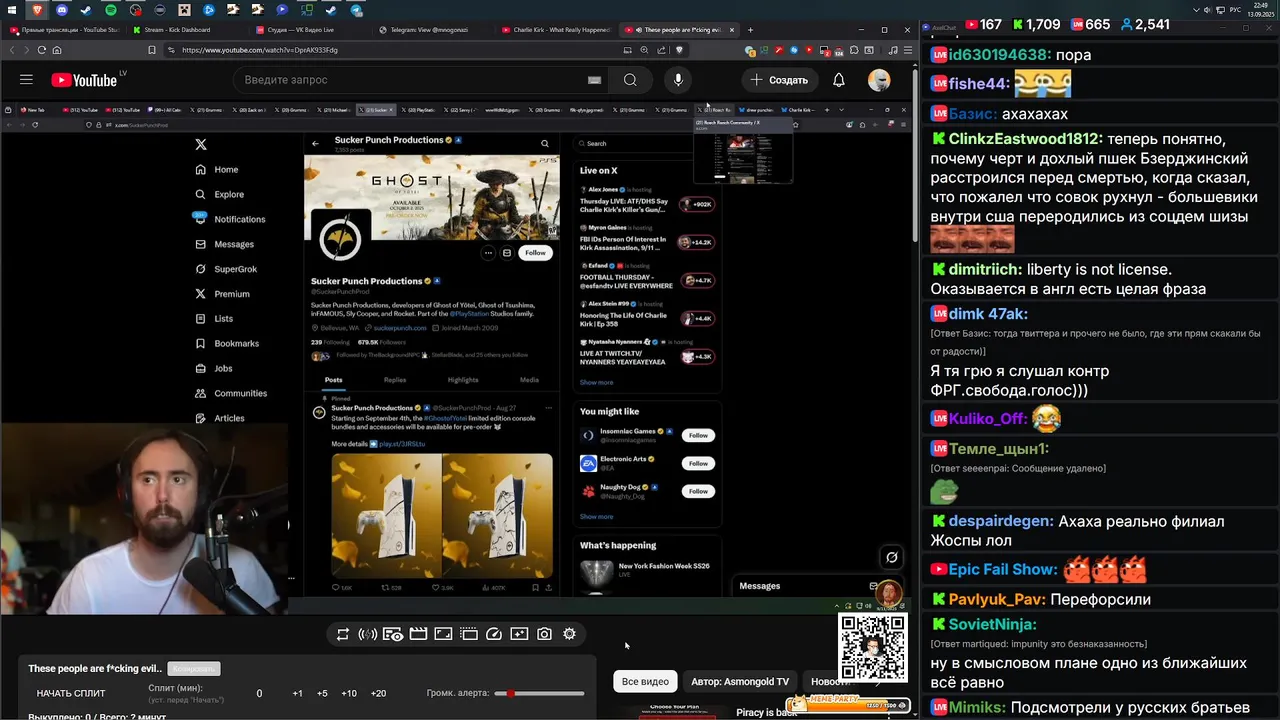
Task: Open Explore in X sidebar
Action: coord(219,194)
